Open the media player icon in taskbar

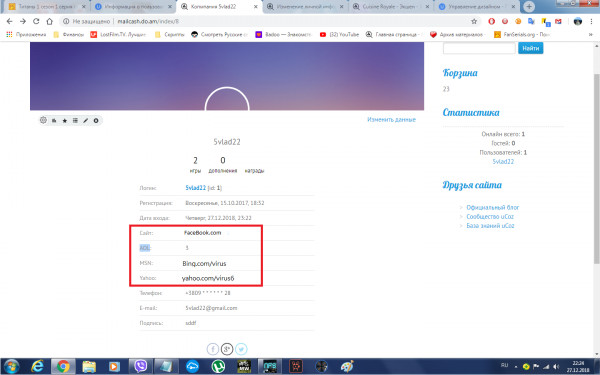[114, 366]
